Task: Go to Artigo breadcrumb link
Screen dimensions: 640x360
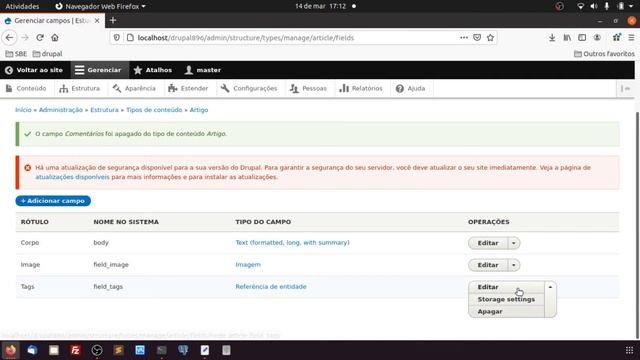Action: point(199,110)
